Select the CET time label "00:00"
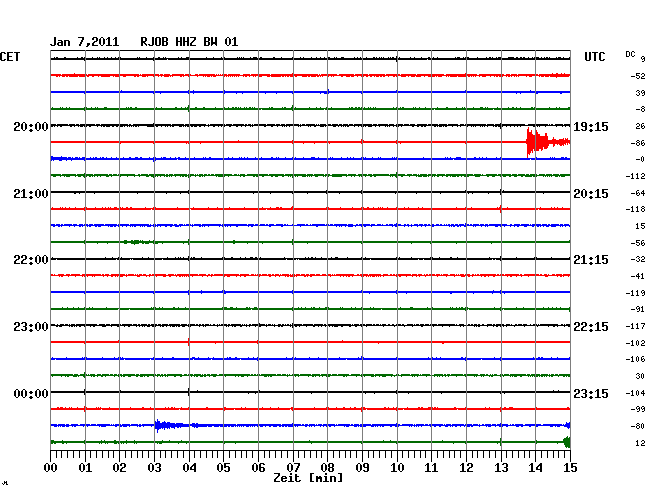Screen dimensions: 650x494 [x=31, y=393]
